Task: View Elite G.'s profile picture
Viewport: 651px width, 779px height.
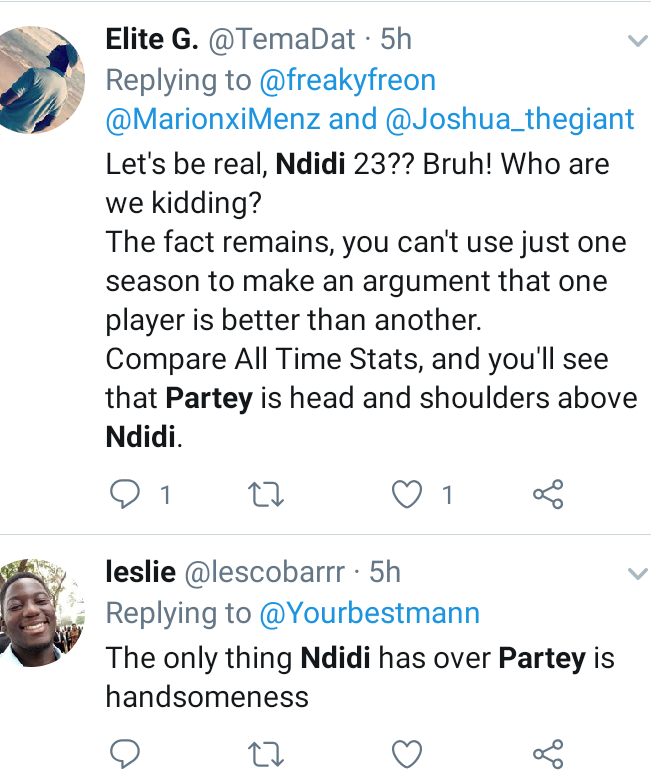Action: [40, 80]
